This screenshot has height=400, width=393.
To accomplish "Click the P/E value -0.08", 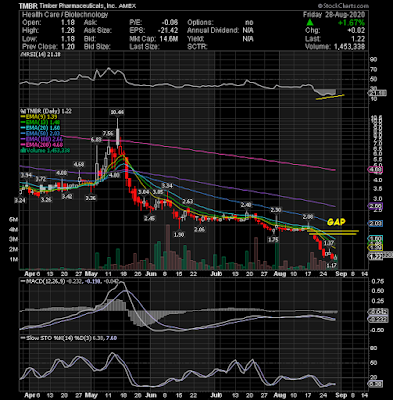I will [x=169, y=22].
